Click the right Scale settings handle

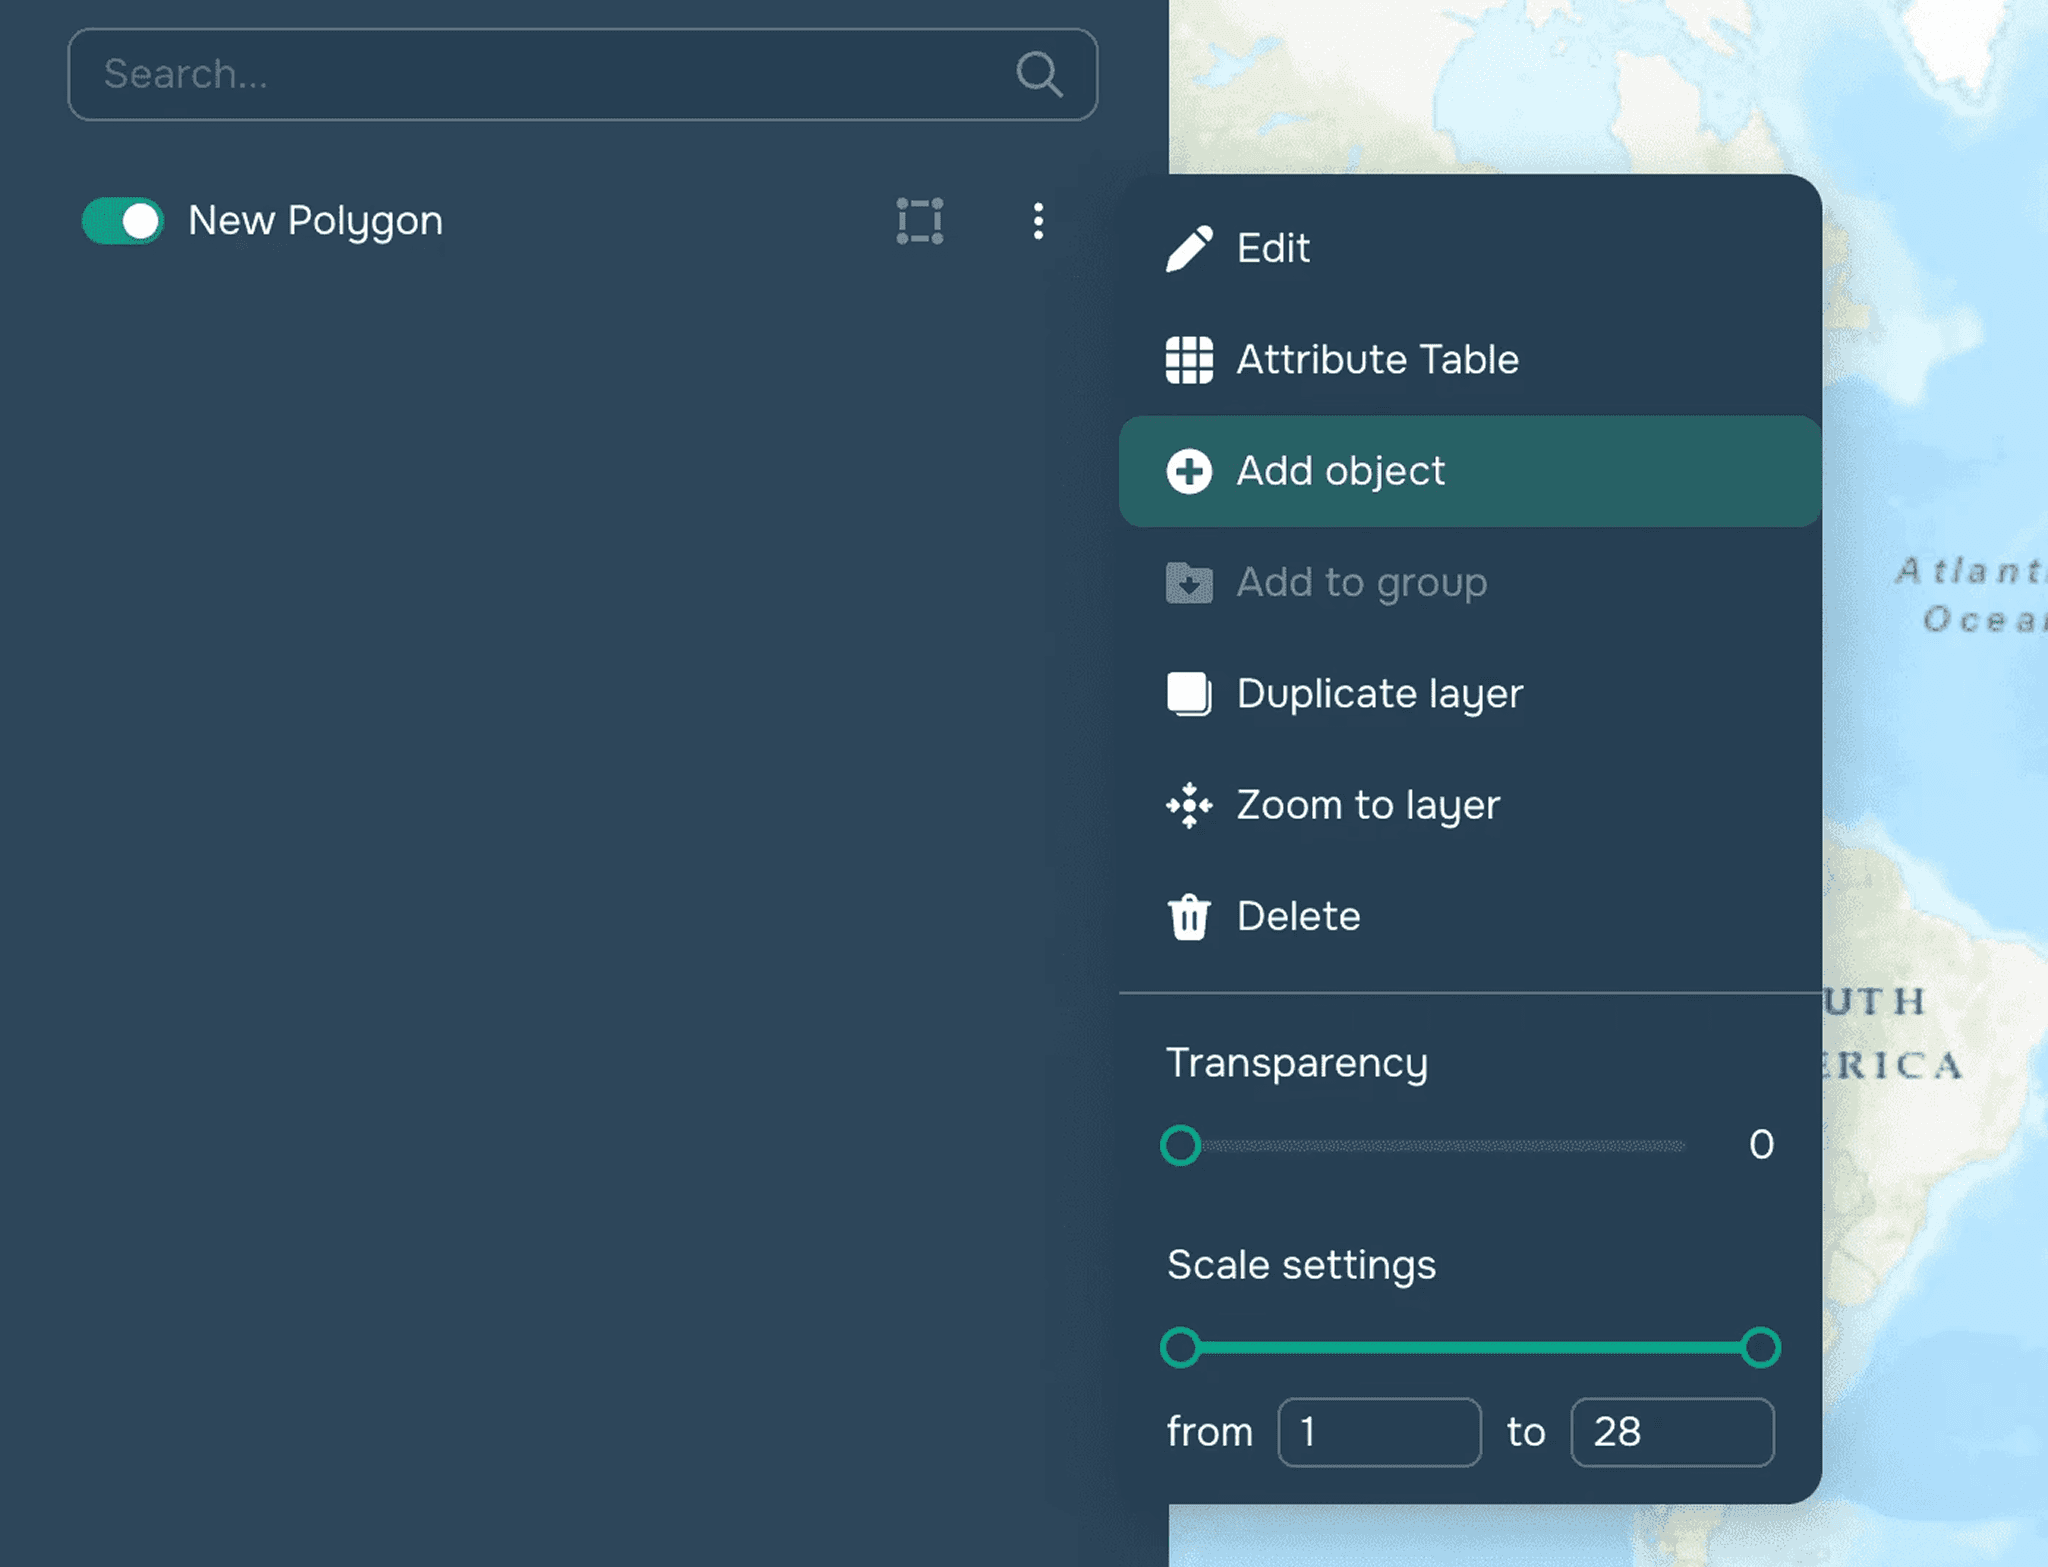point(1760,1347)
